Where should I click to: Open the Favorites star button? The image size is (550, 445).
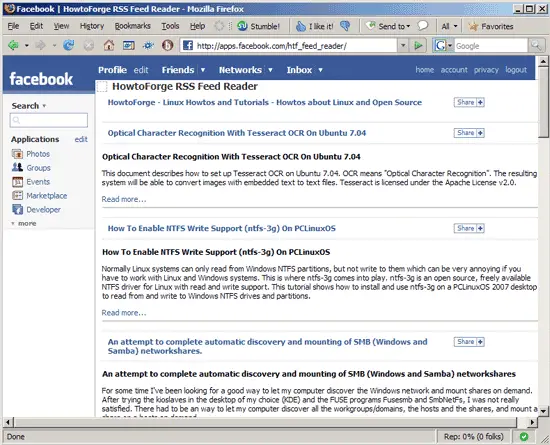[491, 26]
